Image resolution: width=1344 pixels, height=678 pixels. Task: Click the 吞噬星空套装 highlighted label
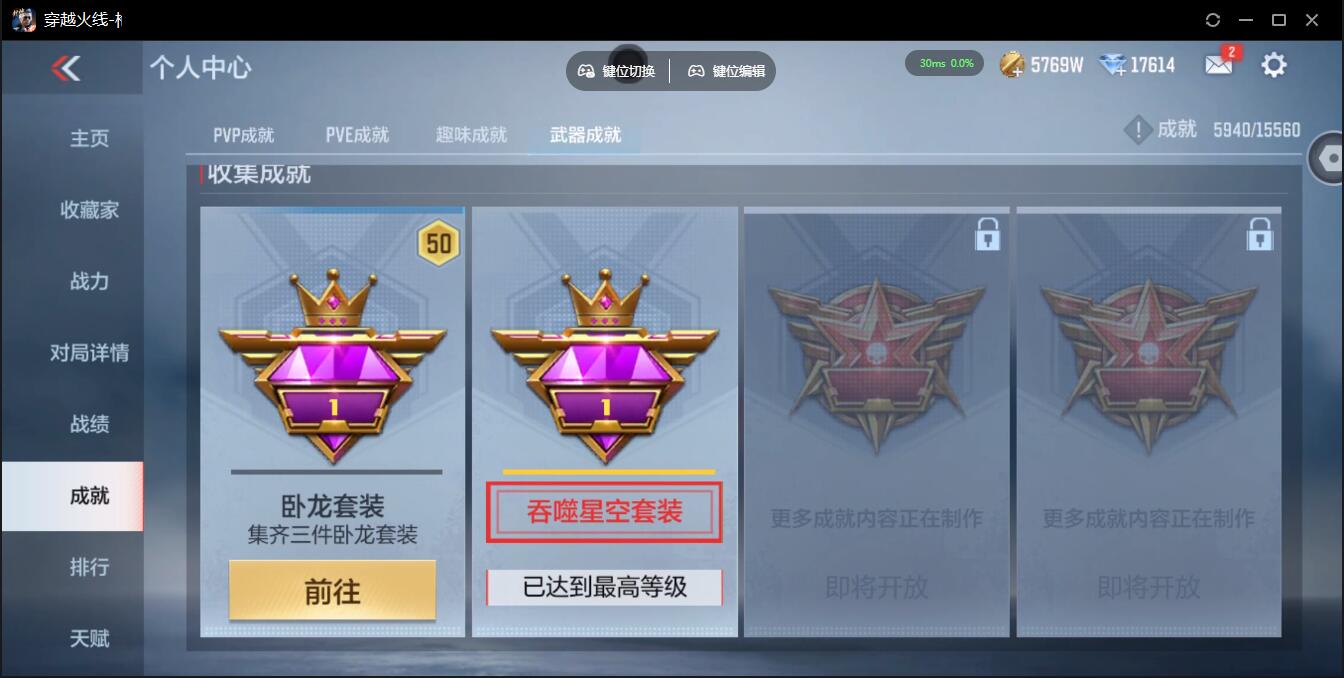605,513
